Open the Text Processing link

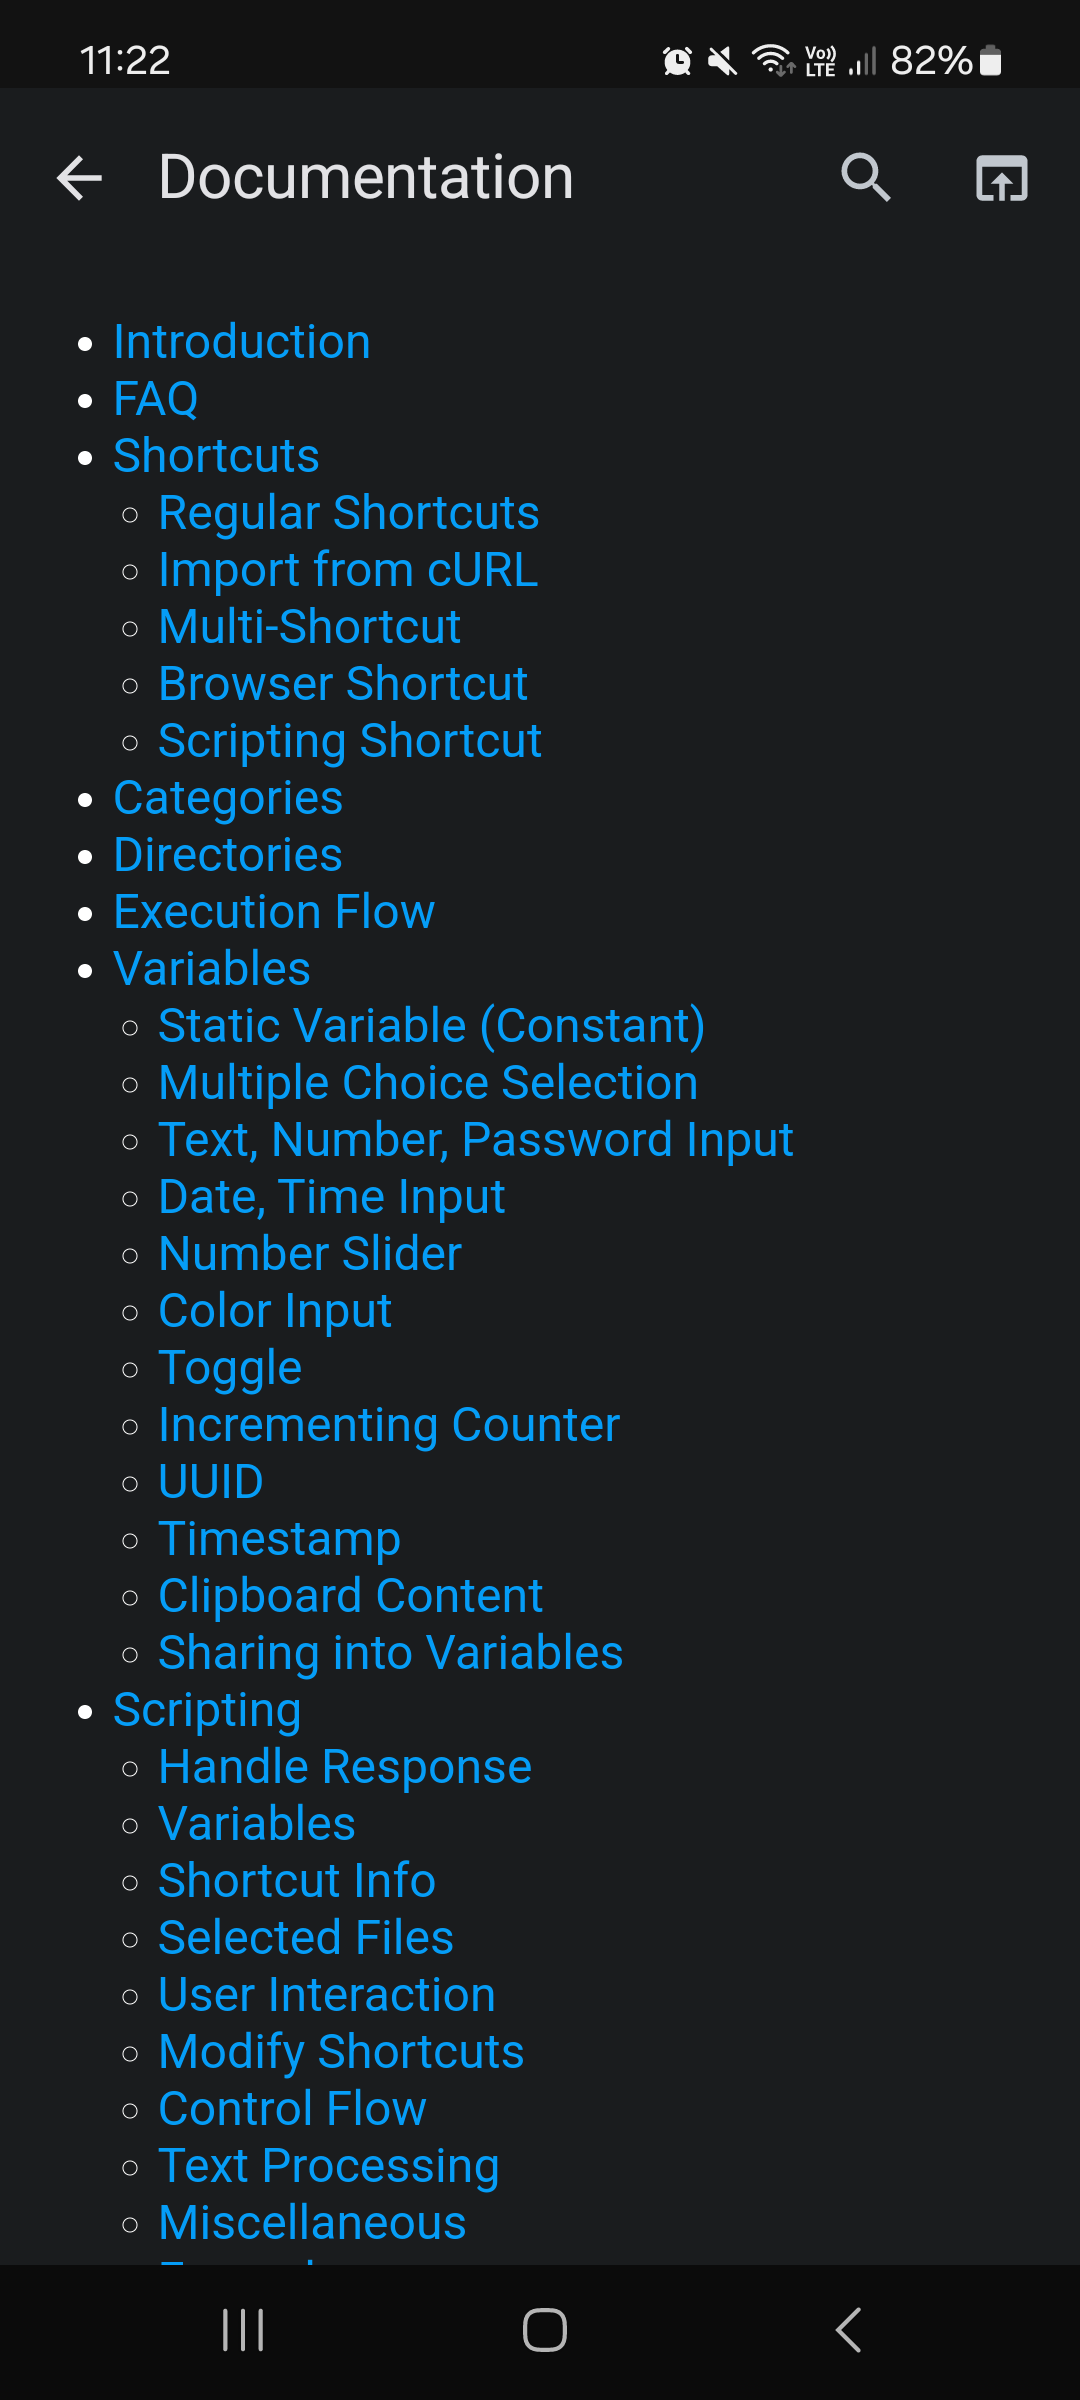click(329, 2166)
